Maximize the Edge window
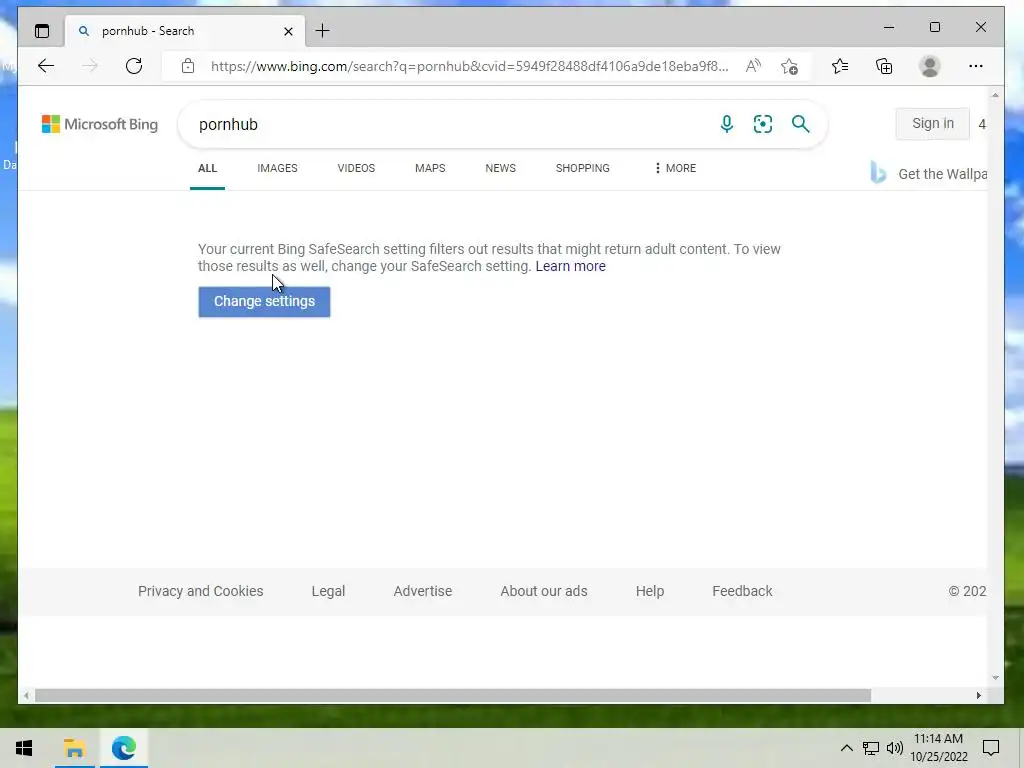The height and width of the screenshot is (768, 1024). [x=935, y=27]
